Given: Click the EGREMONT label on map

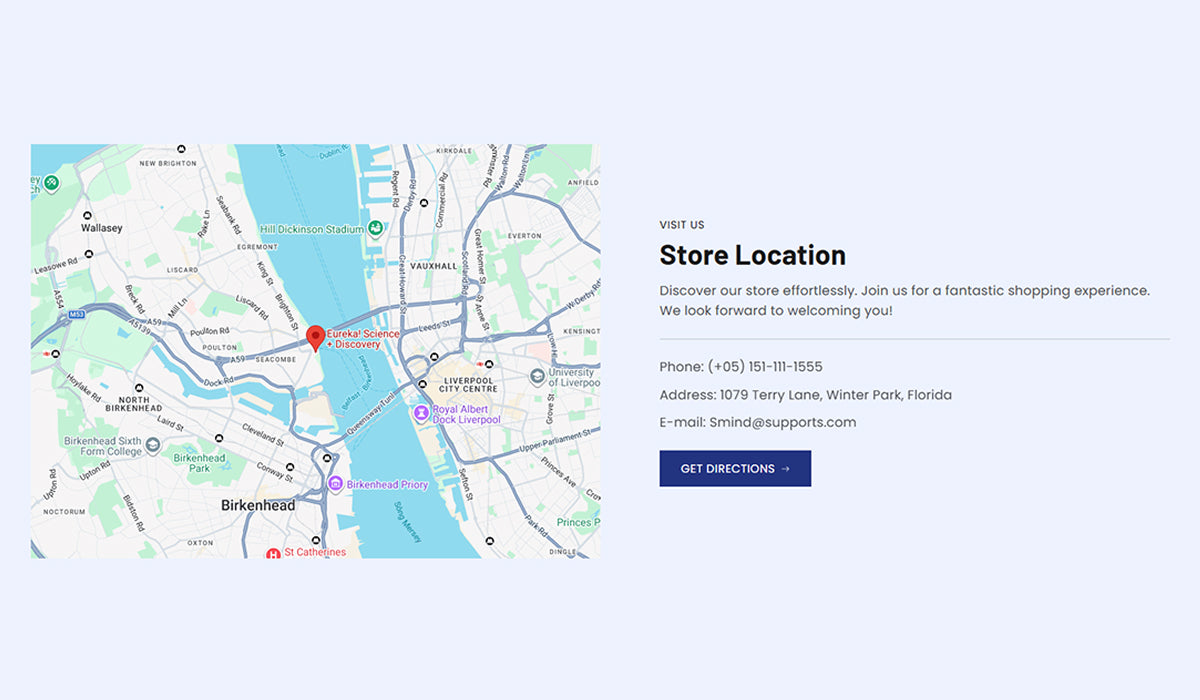Looking at the screenshot, I should (258, 247).
